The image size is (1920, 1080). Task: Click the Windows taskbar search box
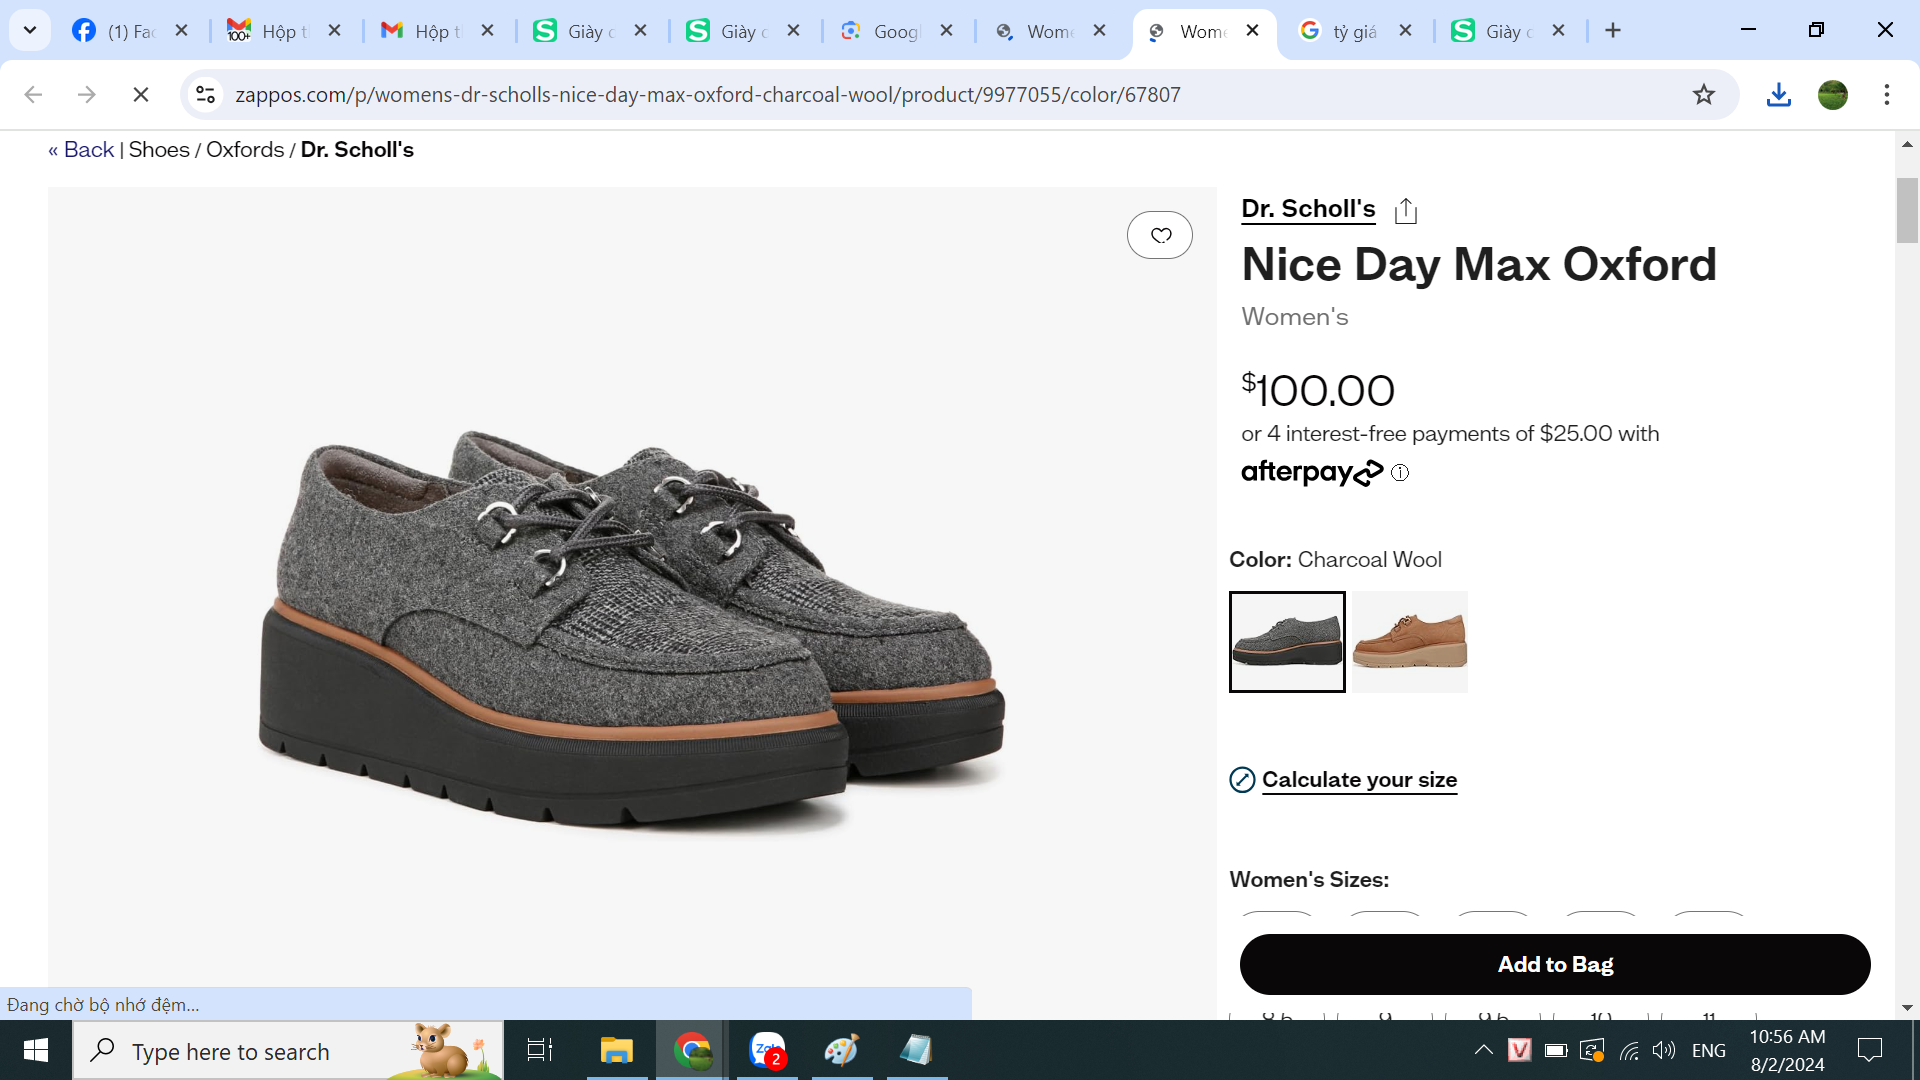pyautogui.click(x=288, y=1050)
